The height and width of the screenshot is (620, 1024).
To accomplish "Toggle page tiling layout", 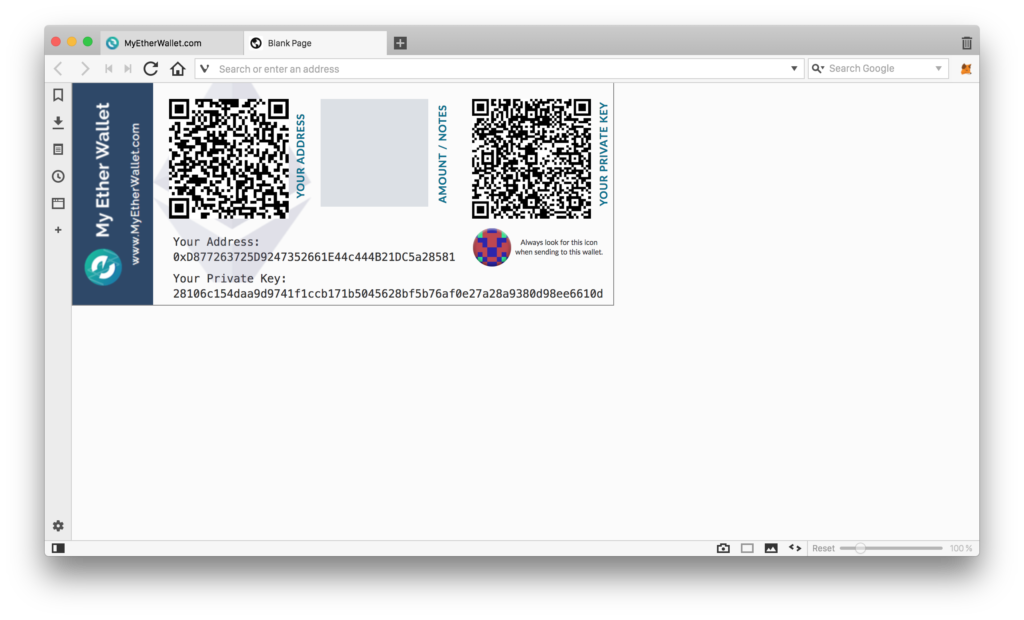I will coord(747,548).
